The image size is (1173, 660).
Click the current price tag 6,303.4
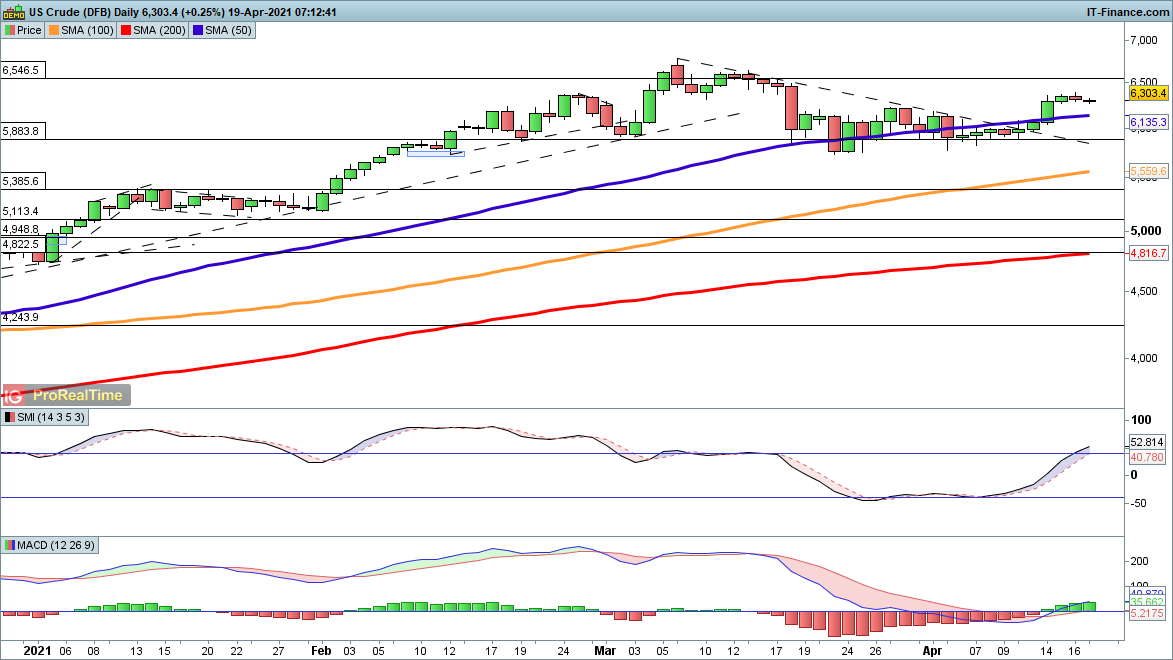tap(1148, 93)
